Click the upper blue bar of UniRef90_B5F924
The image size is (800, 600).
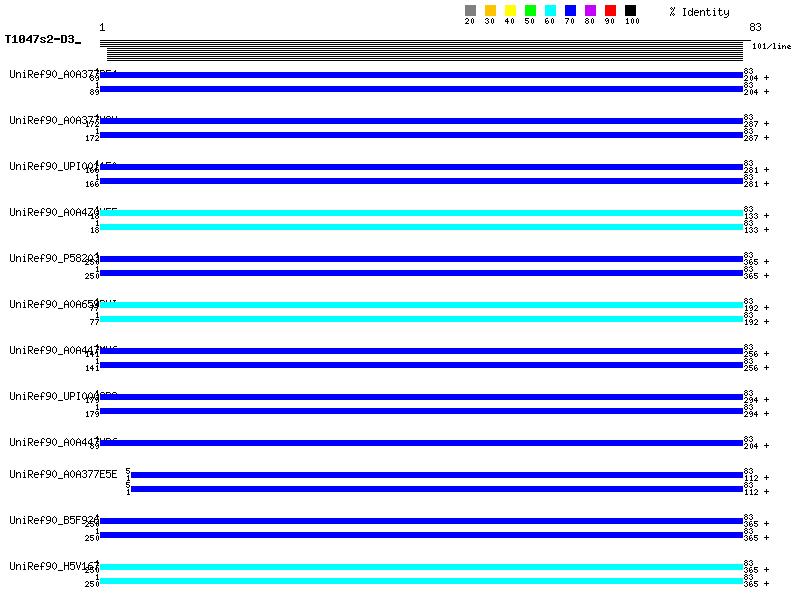[x=421, y=521]
